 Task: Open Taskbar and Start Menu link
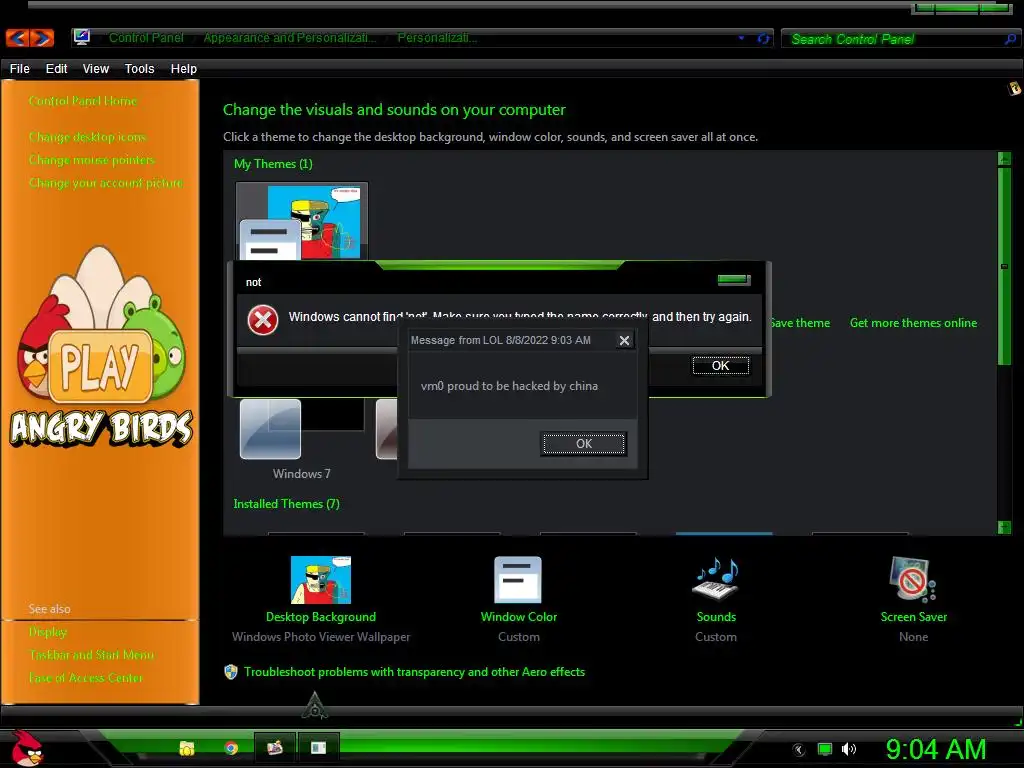coord(91,654)
